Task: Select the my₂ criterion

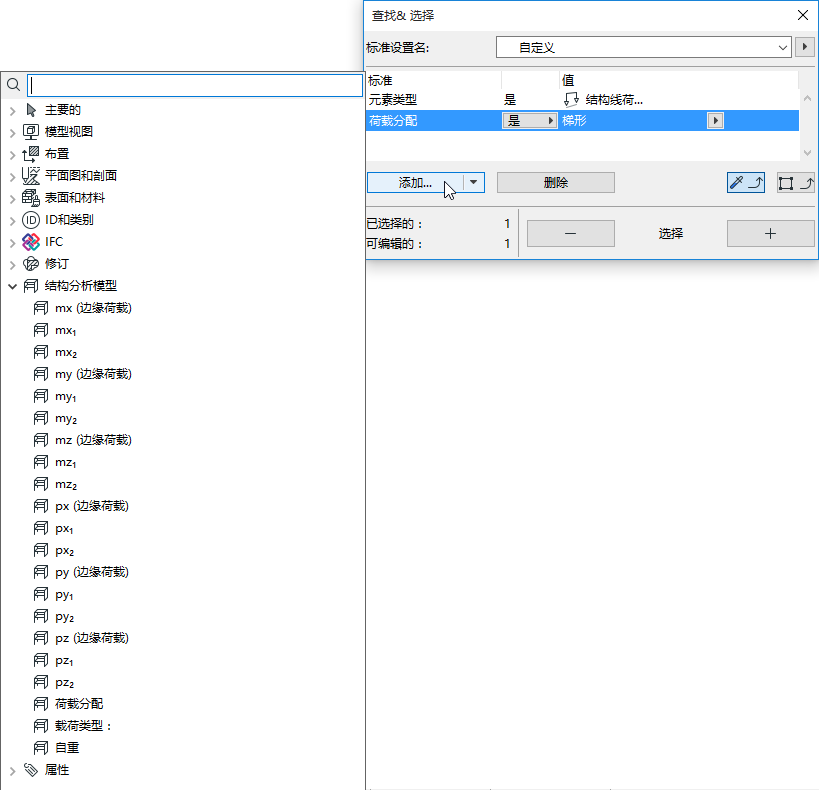Action: (x=66, y=418)
